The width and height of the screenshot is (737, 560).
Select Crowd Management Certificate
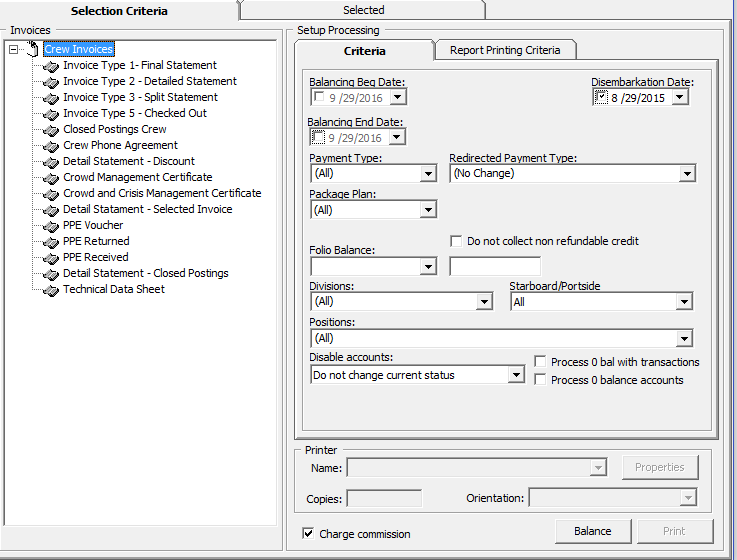point(138,177)
